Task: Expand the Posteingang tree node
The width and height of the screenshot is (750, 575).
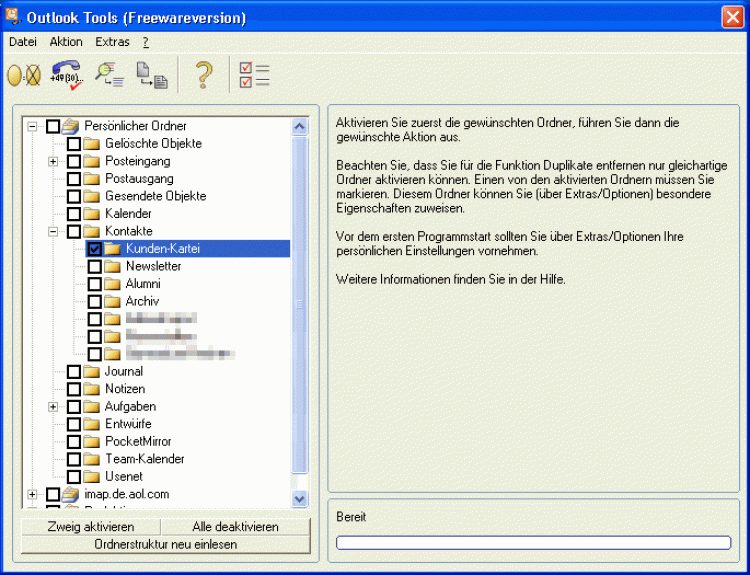Action: coord(53,162)
